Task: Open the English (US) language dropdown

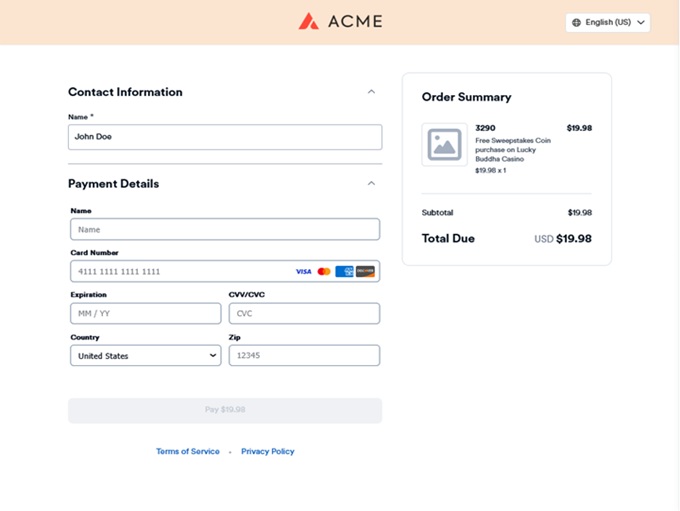Action: (608, 23)
